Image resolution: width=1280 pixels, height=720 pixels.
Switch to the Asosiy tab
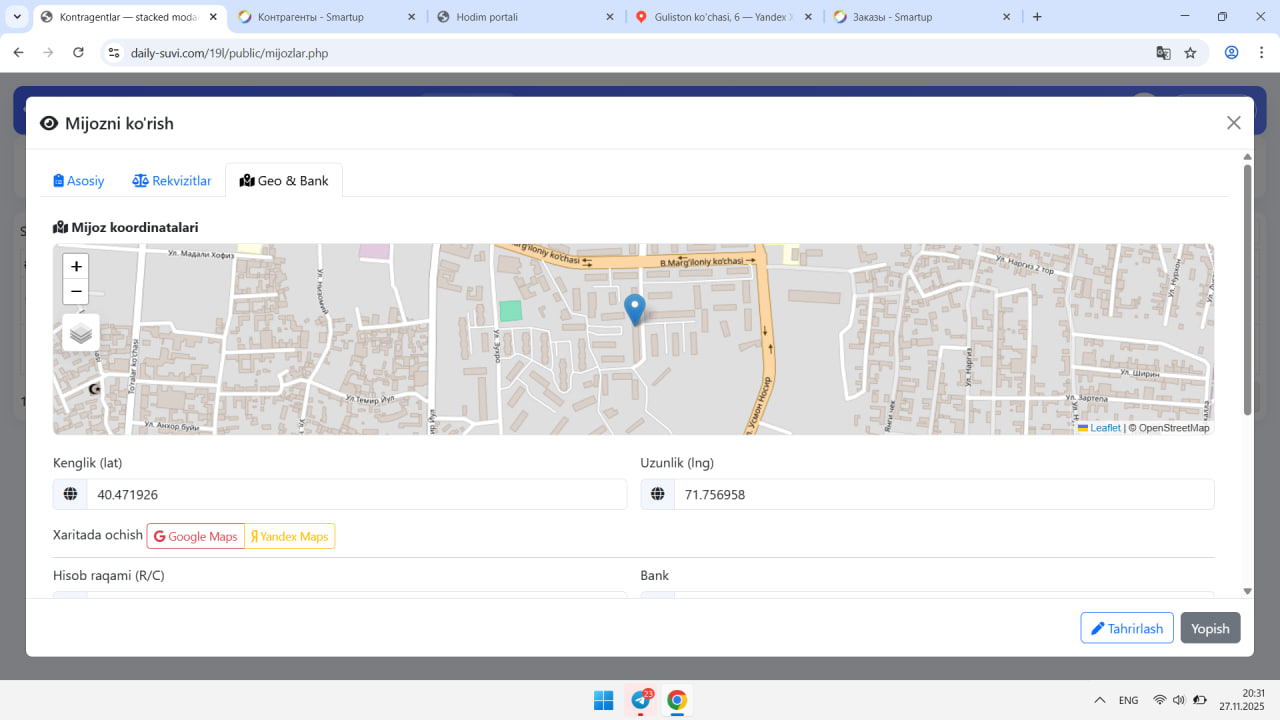[x=79, y=181]
